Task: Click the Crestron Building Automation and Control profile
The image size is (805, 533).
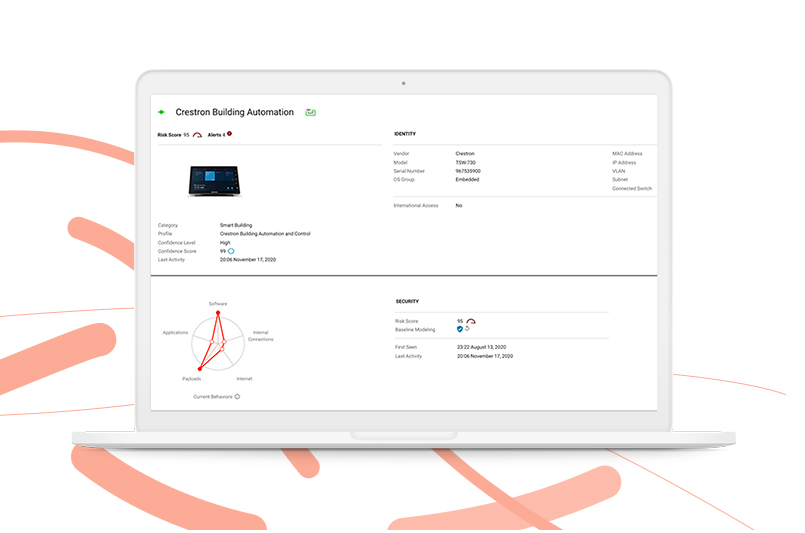Action: (265, 234)
